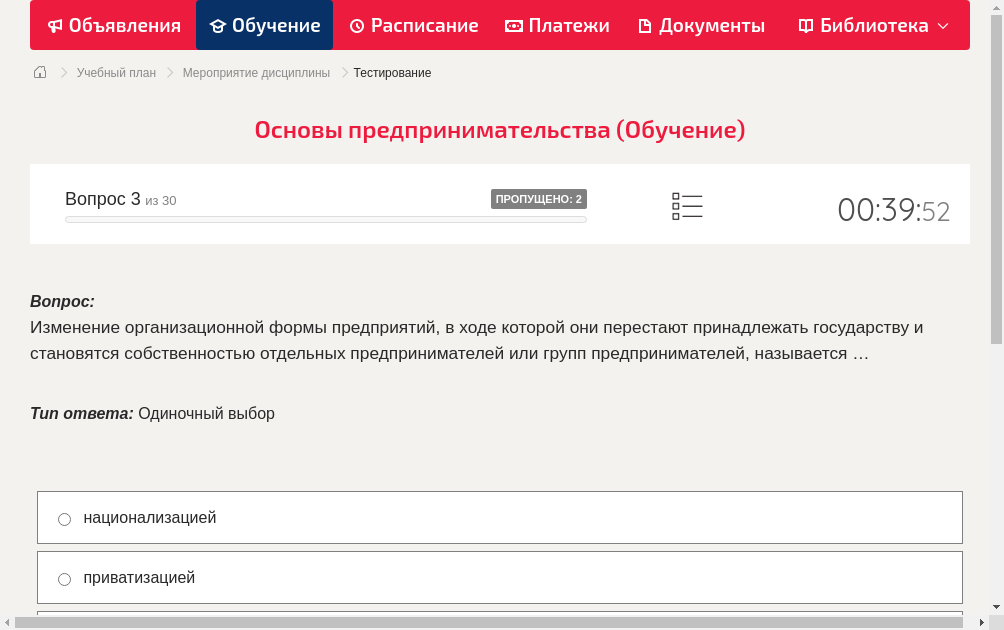This screenshot has width=1004, height=630.
Task: Expand the Библиотека dropdown chevron
Action: point(940,25)
